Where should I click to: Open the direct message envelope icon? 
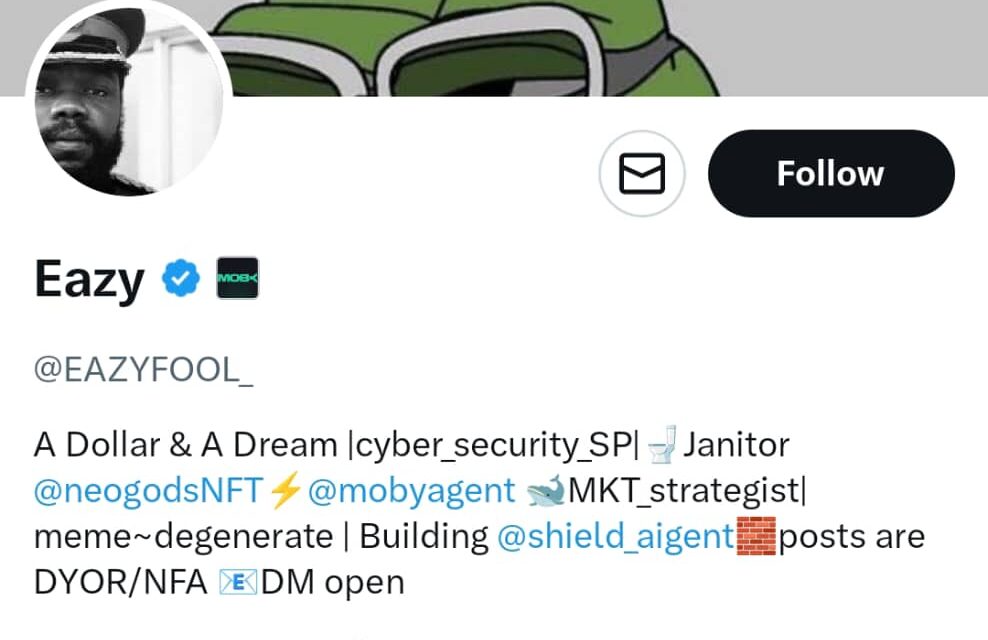pos(641,175)
